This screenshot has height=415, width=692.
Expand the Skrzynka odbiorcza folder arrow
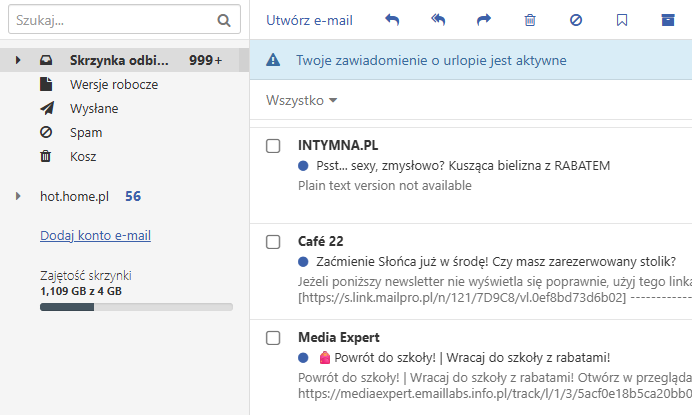click(x=18, y=60)
